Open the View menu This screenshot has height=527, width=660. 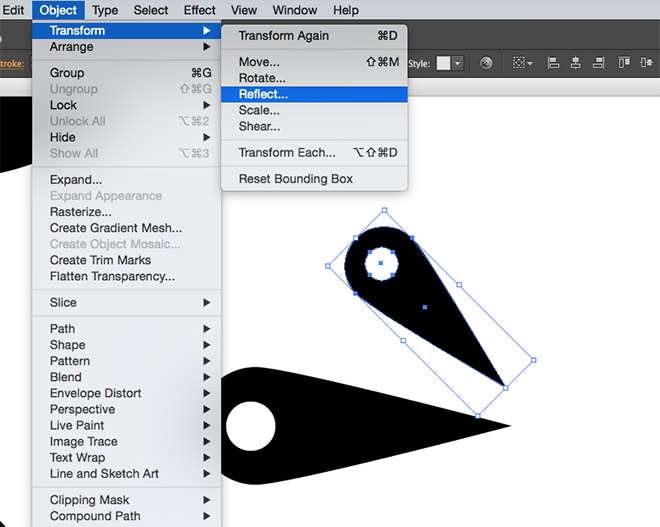244,10
